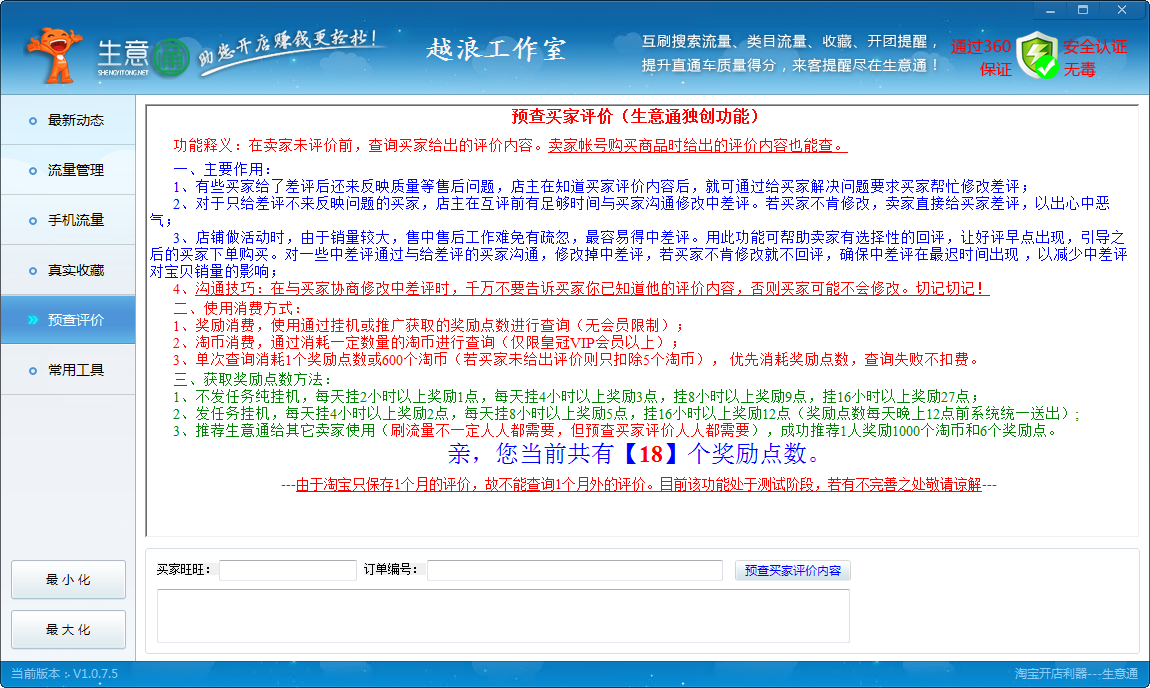
Task: Click the 最小化 button in sidebar
Action: tap(68, 579)
